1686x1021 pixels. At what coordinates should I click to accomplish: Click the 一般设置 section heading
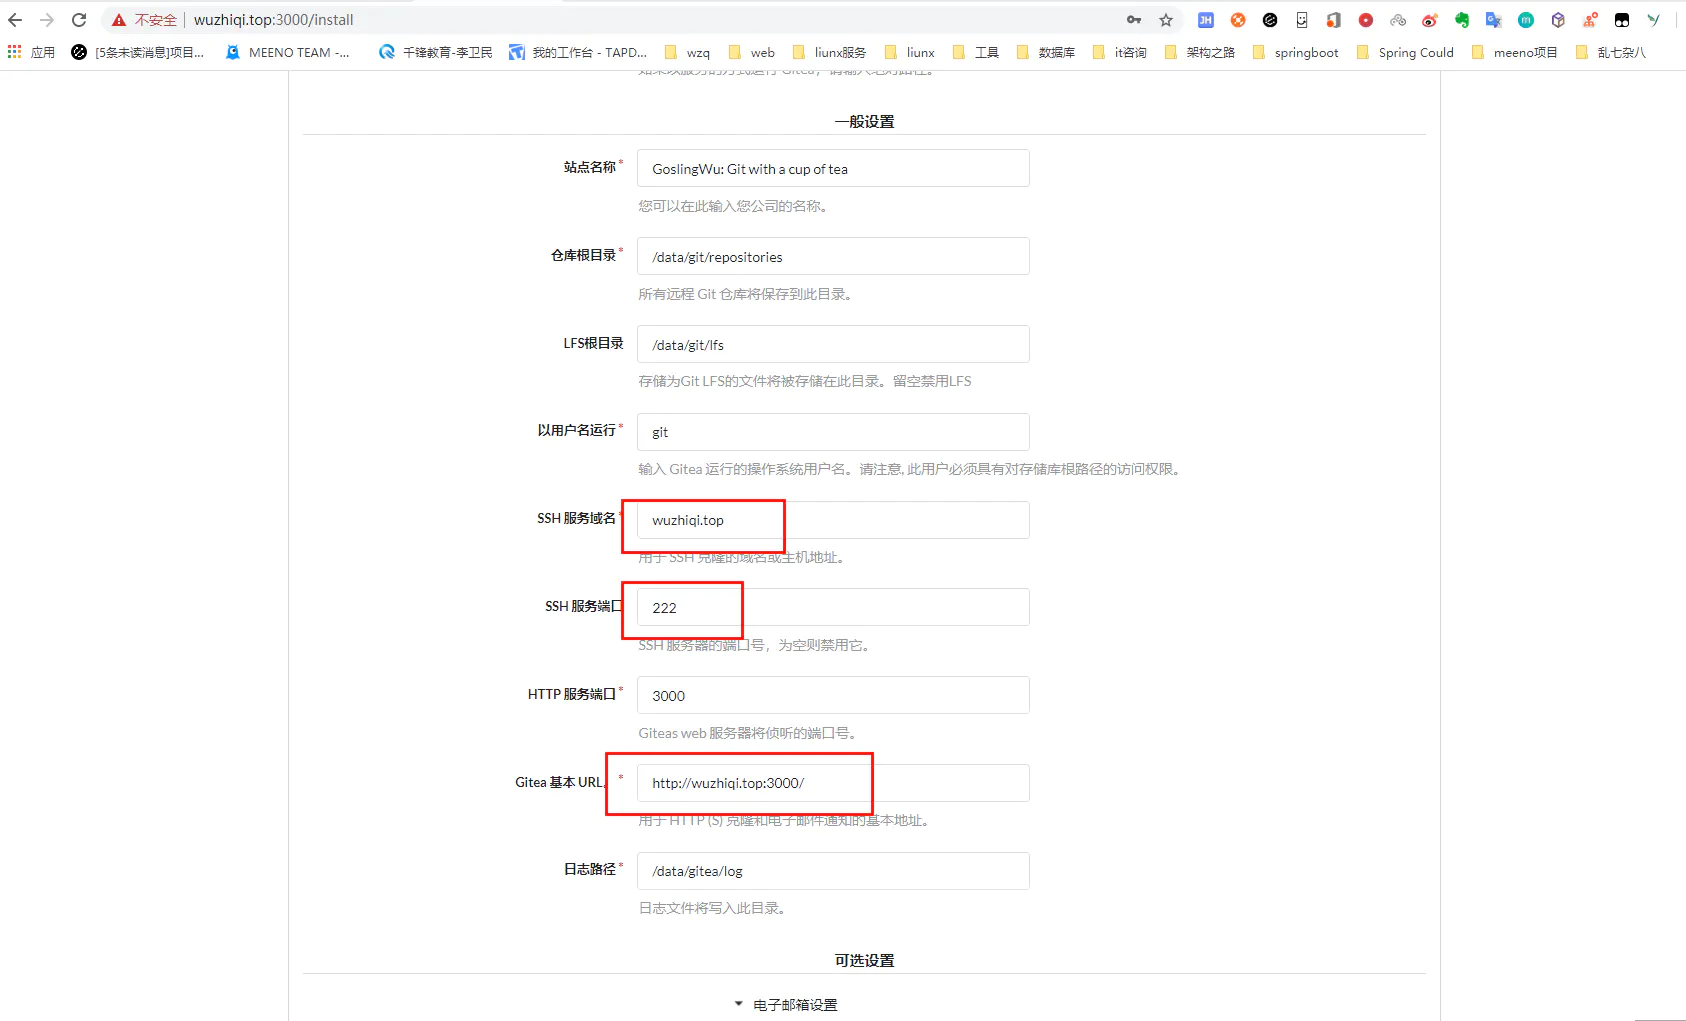tap(865, 121)
